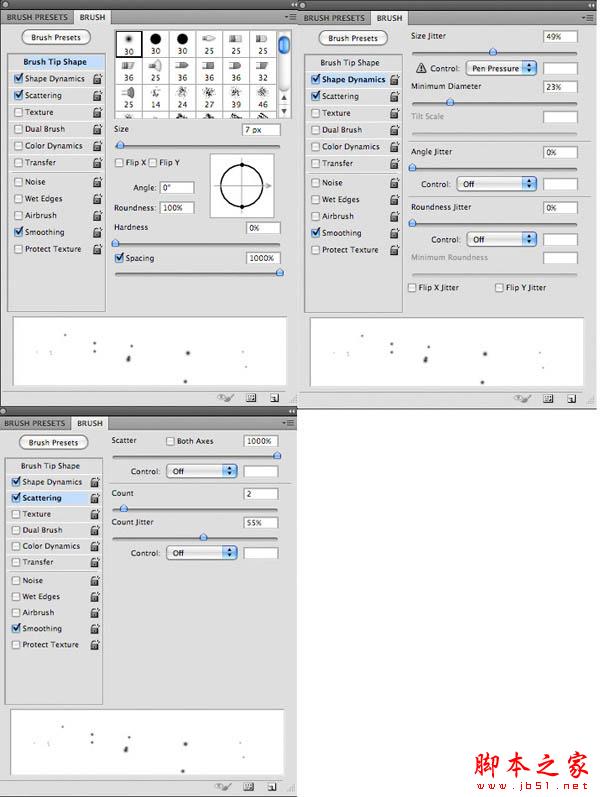Click lock icon beside Texture in top-left panel
The height and width of the screenshot is (797, 600).
pos(98,112)
